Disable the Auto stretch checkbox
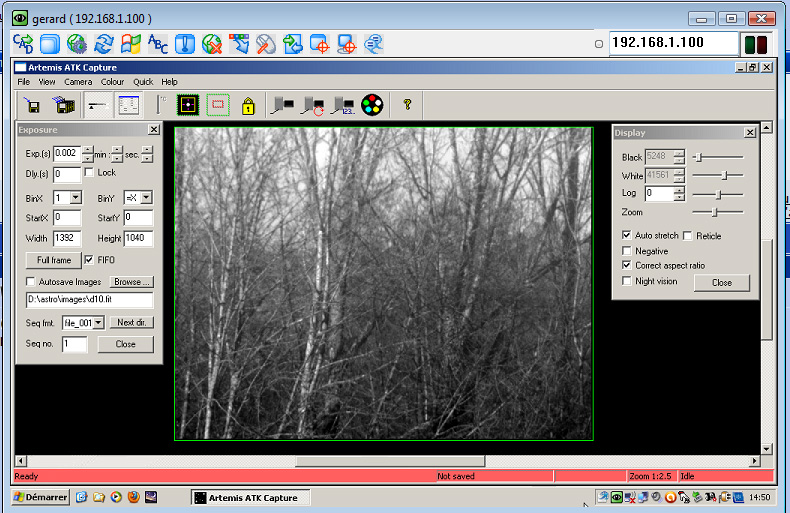This screenshot has height=513, width=790. click(x=627, y=235)
